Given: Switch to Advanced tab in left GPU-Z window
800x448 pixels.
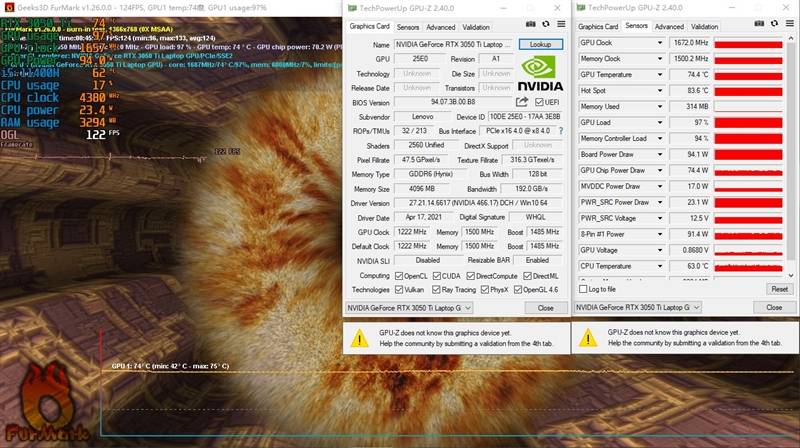Looking at the screenshot, I should (x=440, y=27).
